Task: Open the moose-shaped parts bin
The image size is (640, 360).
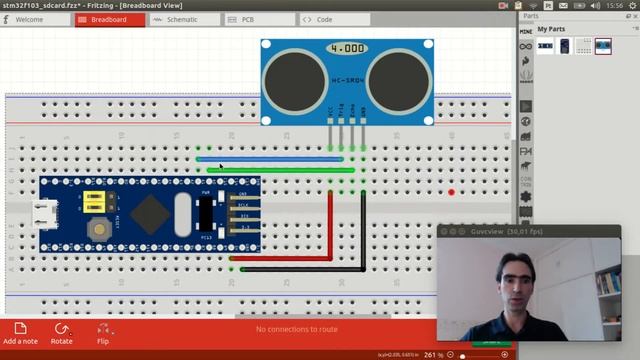Action: coord(526,166)
